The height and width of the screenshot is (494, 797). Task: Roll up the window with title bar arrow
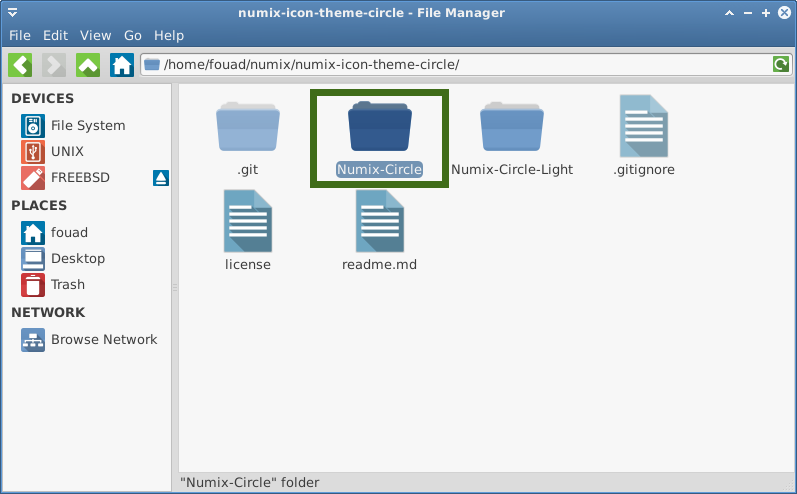(x=729, y=13)
